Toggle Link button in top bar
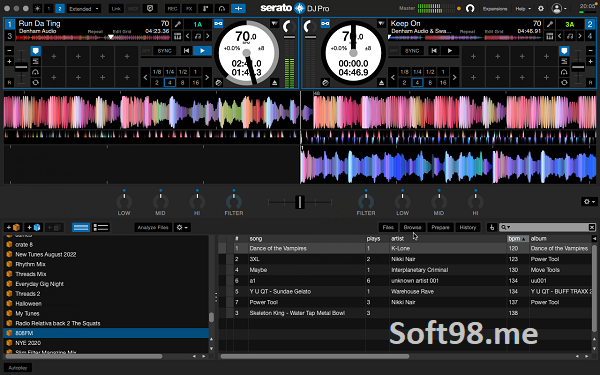This screenshot has height=375, width=600. (116, 8)
